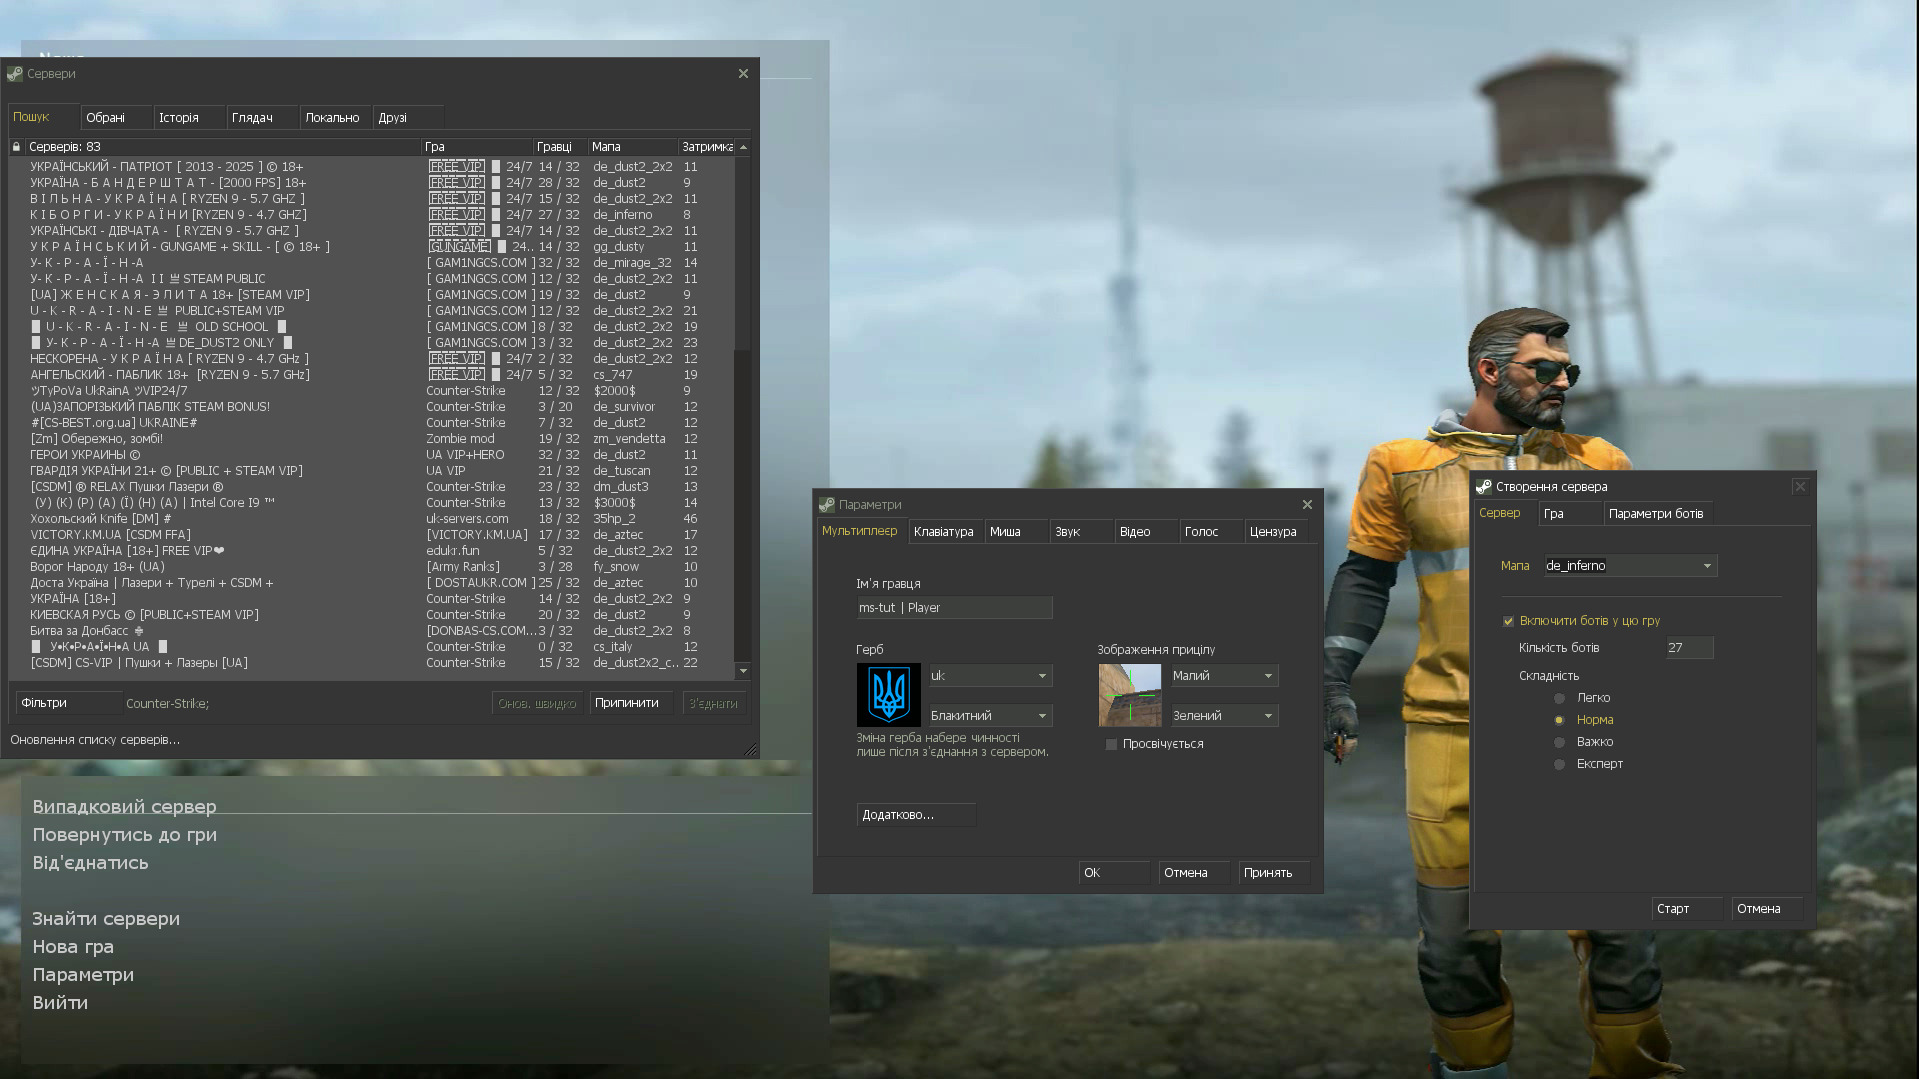Sort servers by Затримка column
The width and height of the screenshot is (1919, 1079).
pyautogui.click(x=706, y=147)
